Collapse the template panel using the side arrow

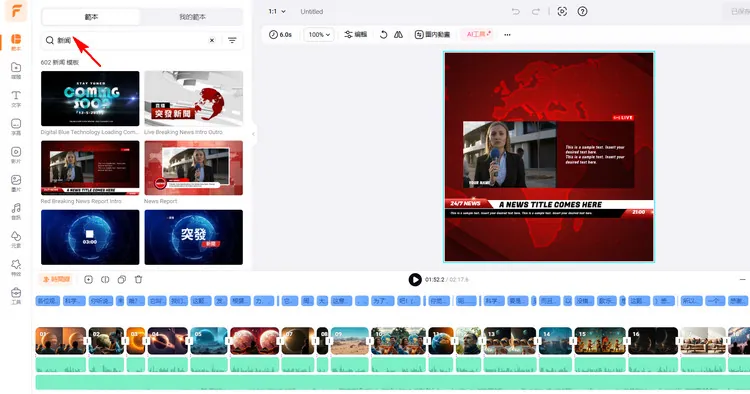coord(253,134)
